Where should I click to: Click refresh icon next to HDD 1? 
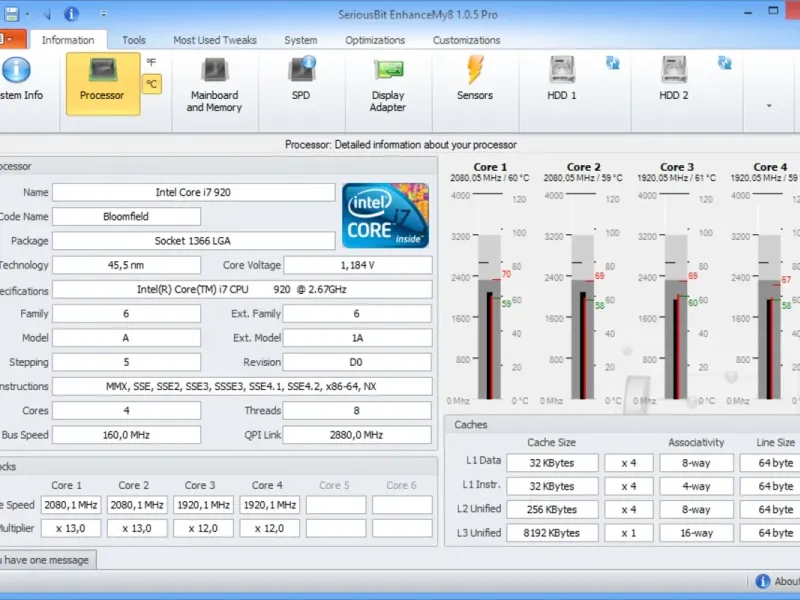[x=613, y=63]
